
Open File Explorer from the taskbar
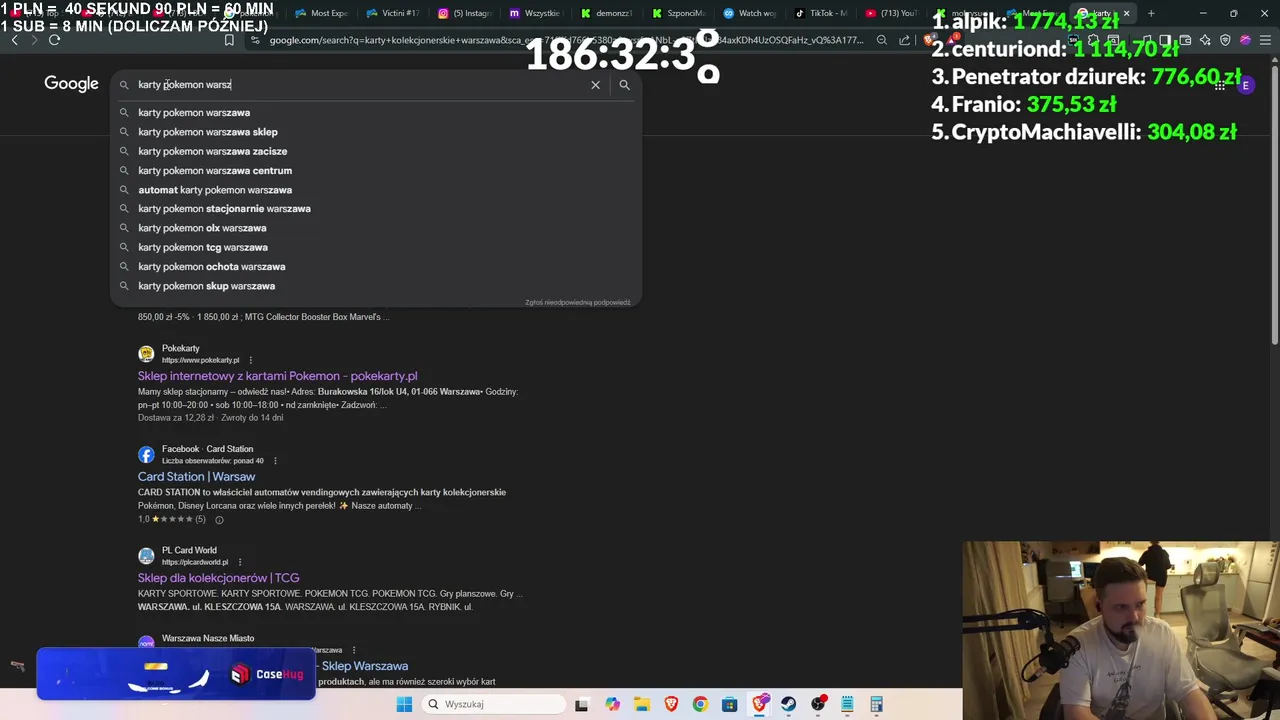click(x=641, y=704)
